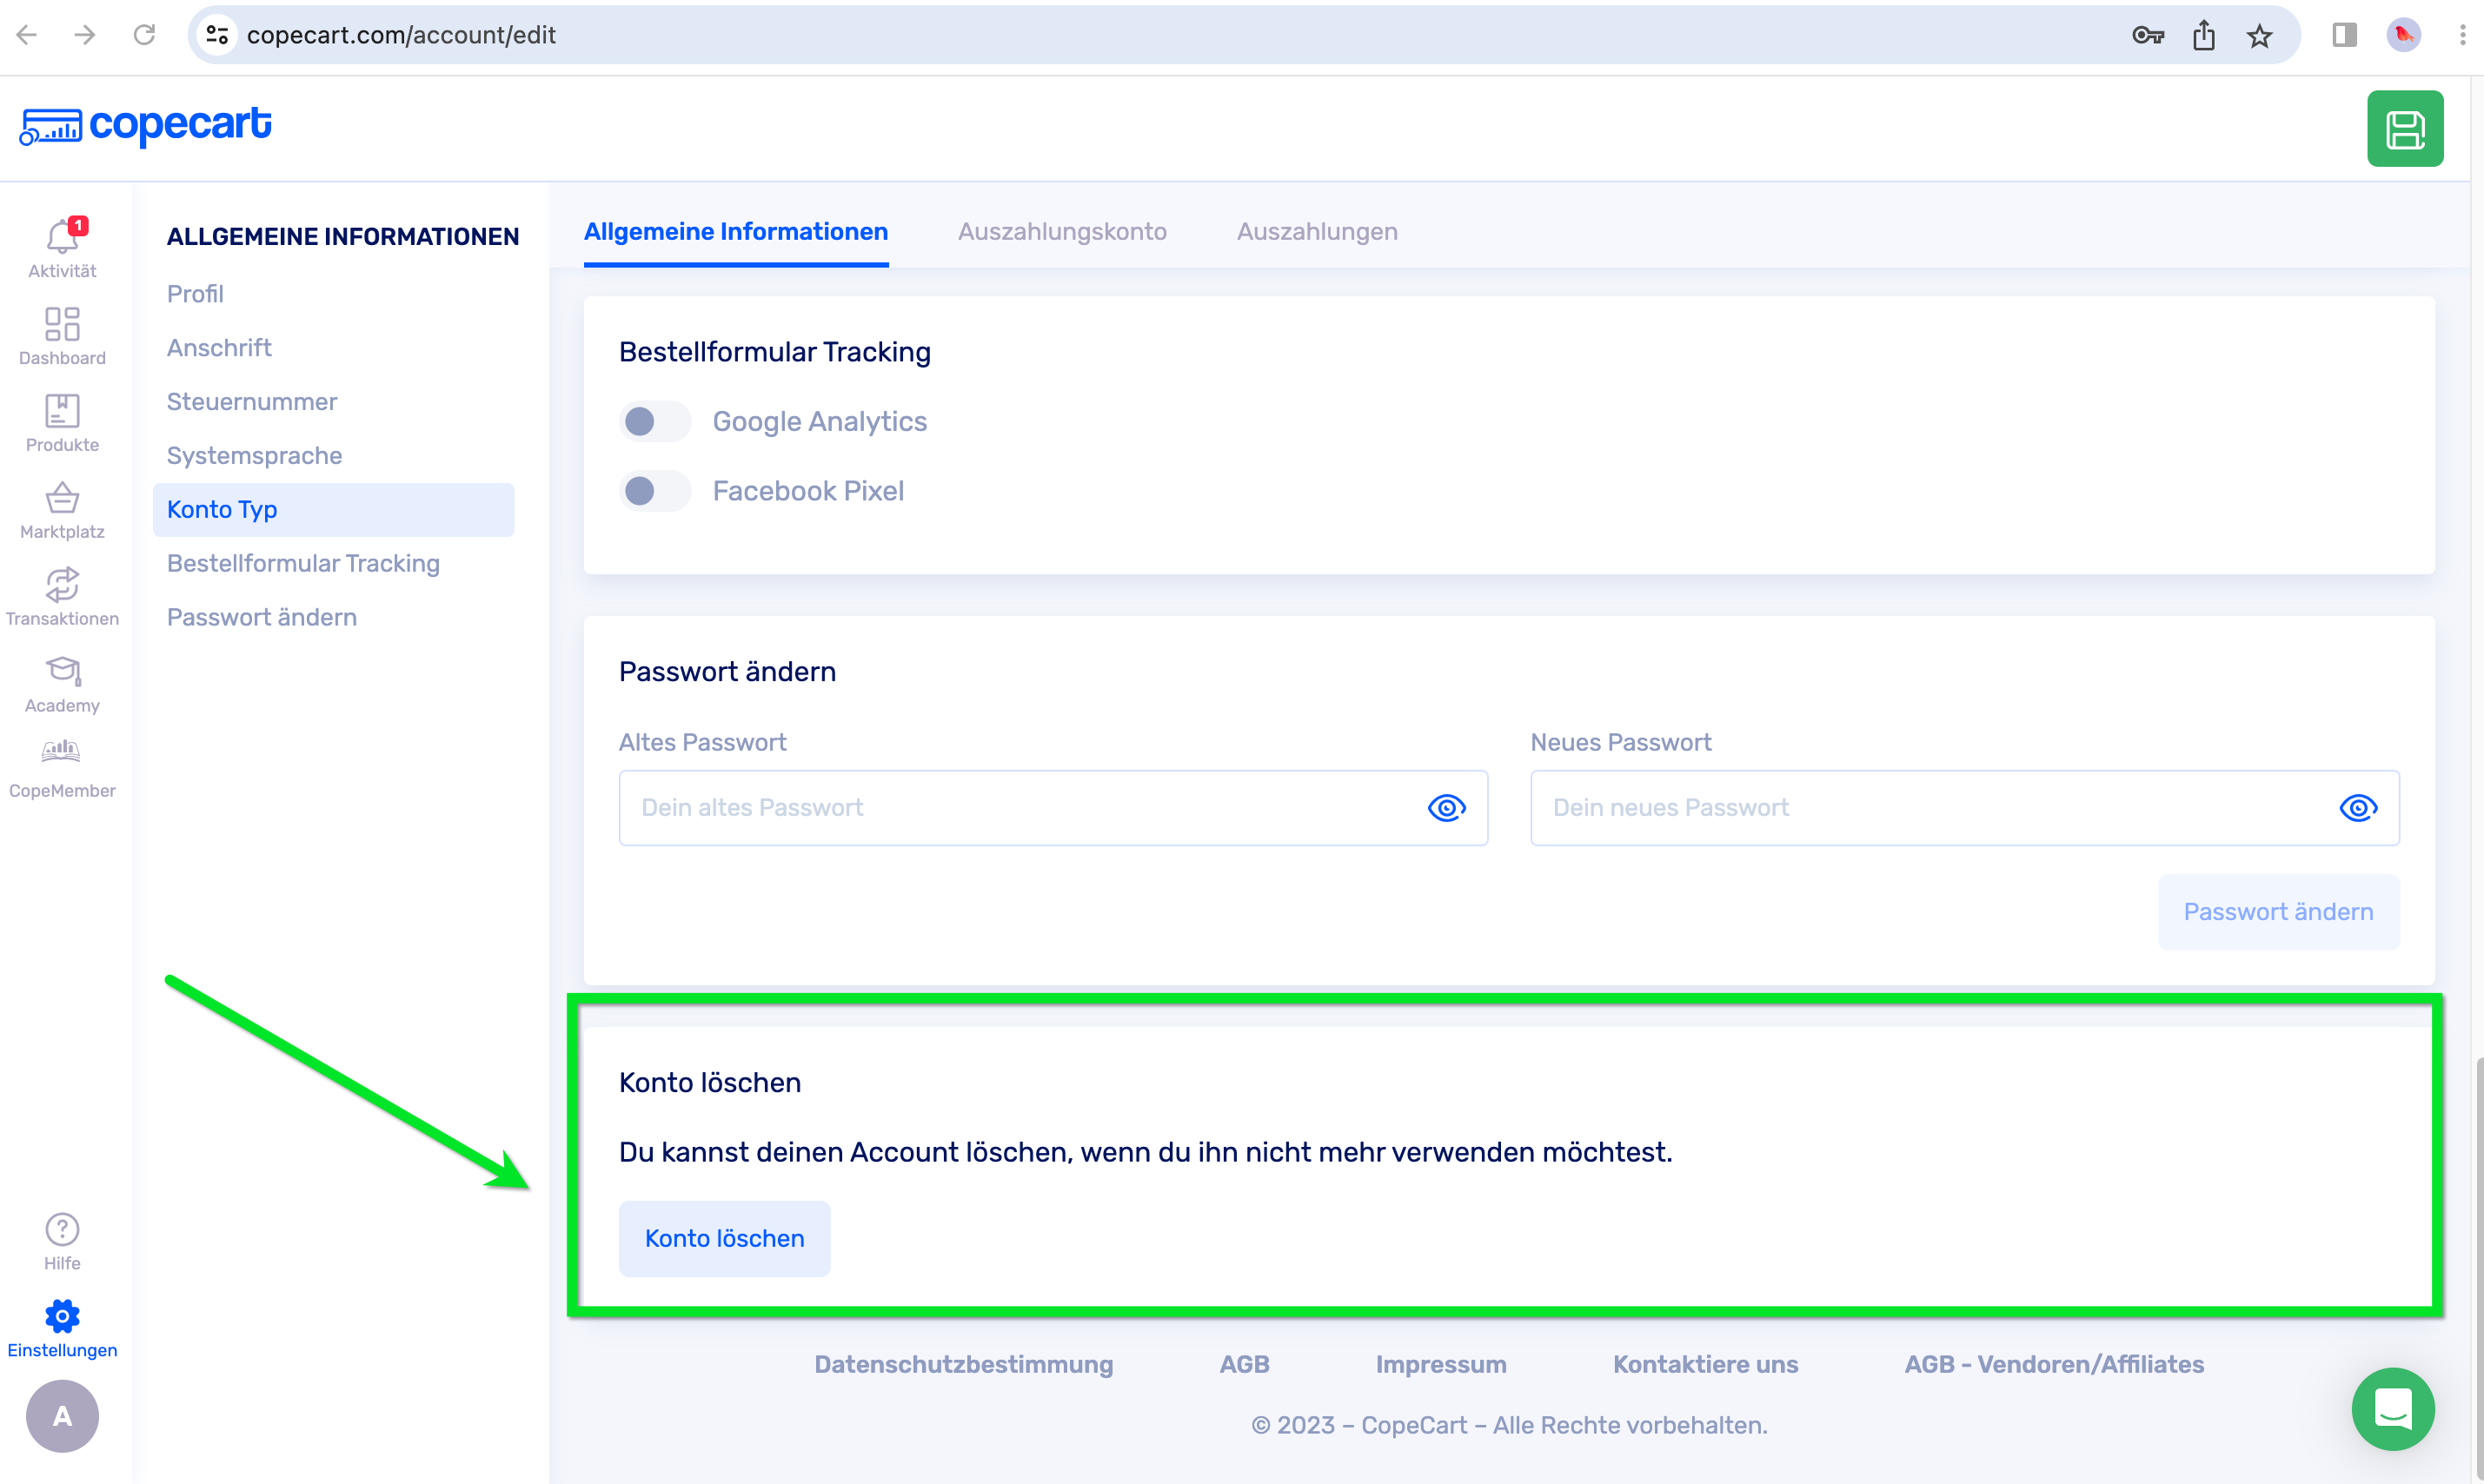
Task: Open the green chat support bubble
Action: 2392,1408
